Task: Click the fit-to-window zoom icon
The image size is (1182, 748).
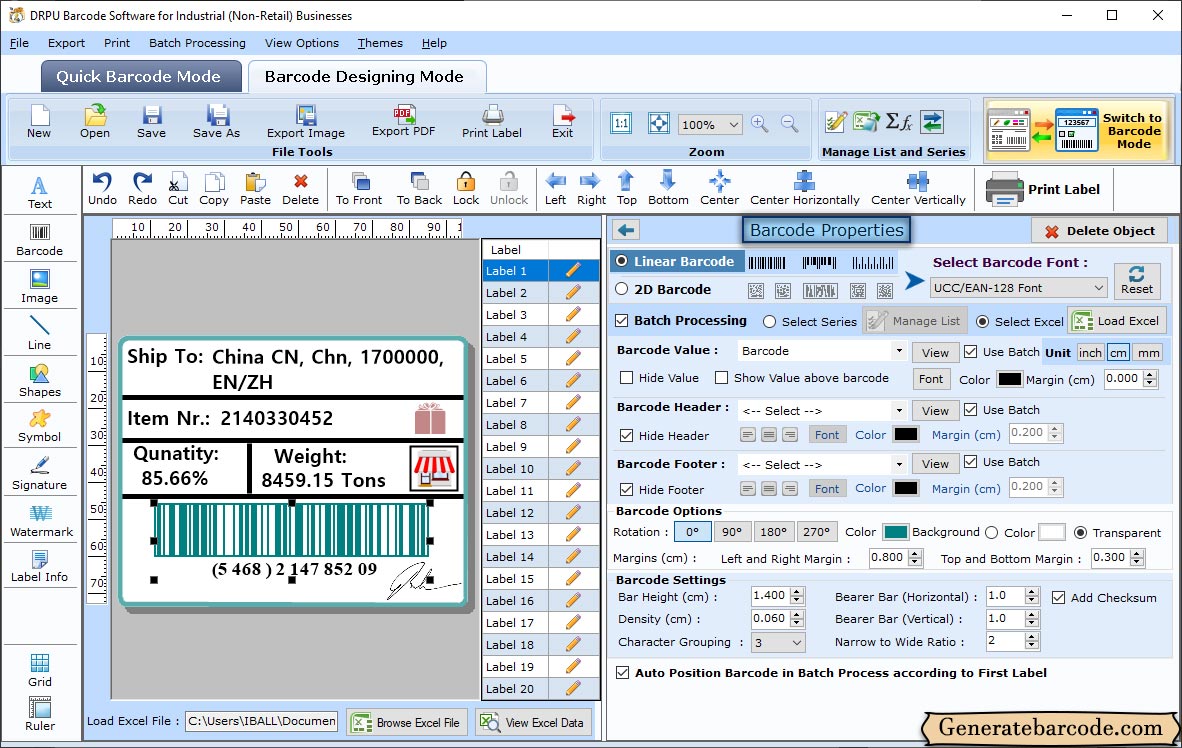Action: [659, 124]
